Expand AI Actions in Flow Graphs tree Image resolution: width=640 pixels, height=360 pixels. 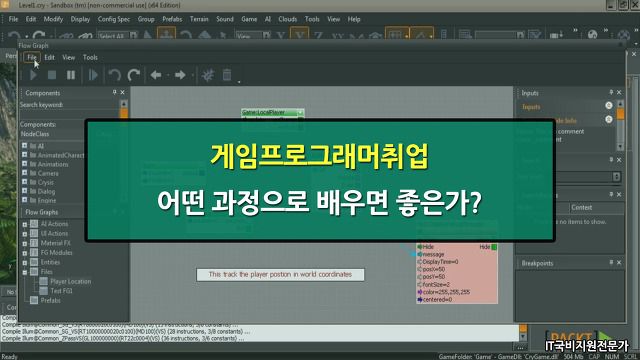(25, 224)
